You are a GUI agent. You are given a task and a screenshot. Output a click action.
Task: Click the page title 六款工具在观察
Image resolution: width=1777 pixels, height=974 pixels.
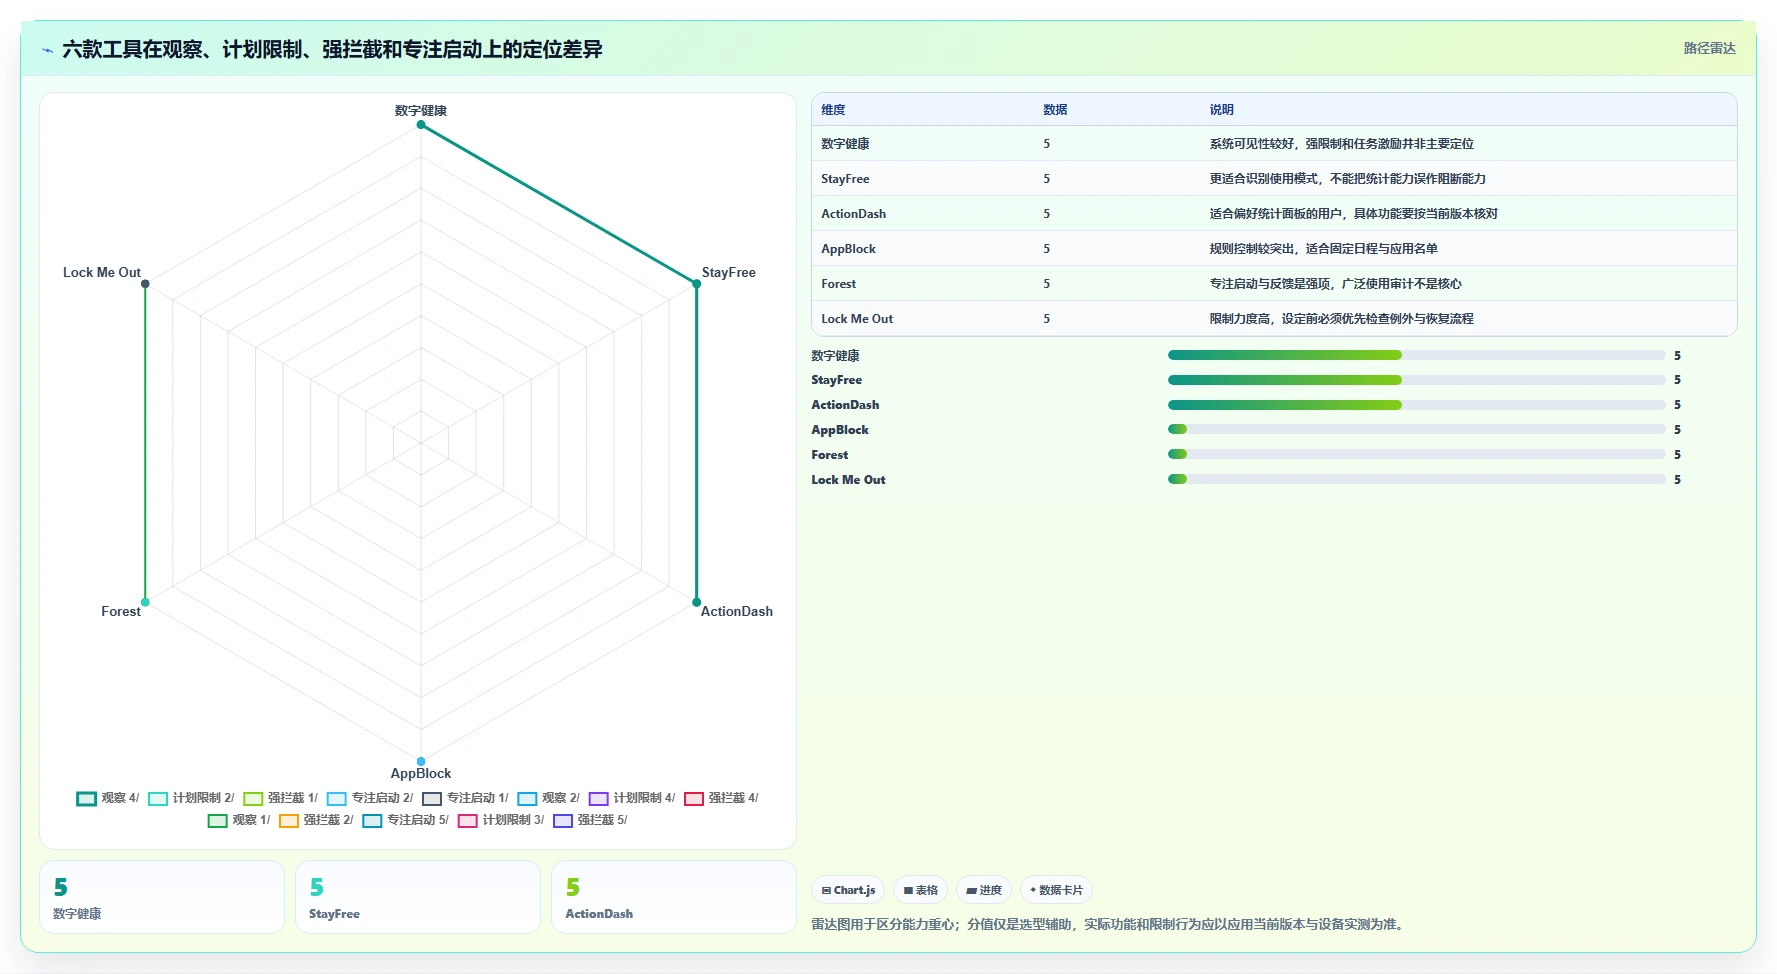pos(332,49)
